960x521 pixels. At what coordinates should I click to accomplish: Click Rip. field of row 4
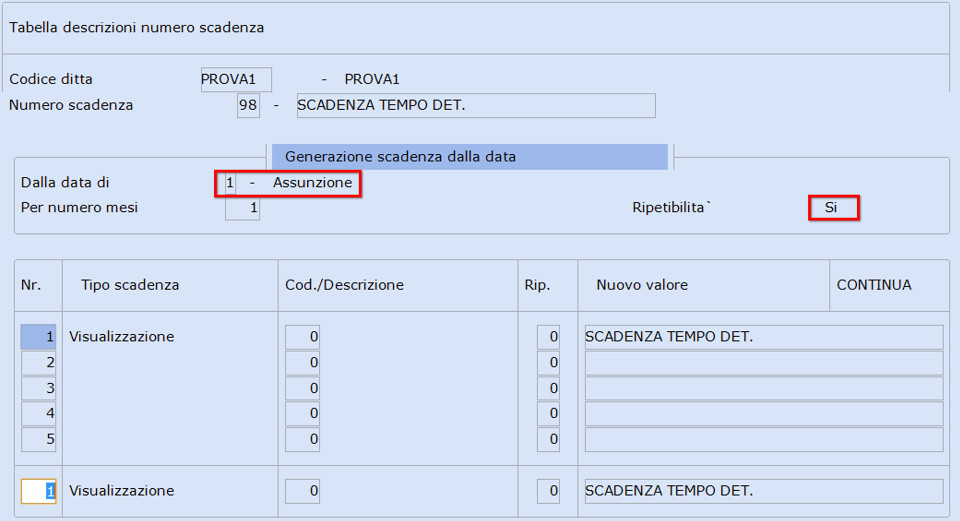click(549, 413)
